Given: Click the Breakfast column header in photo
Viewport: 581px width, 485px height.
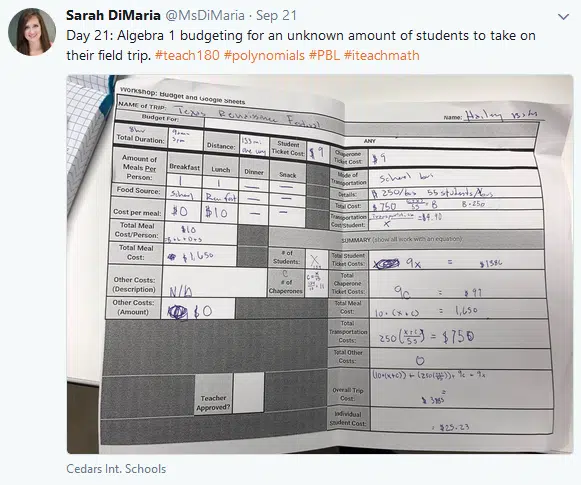Looking at the screenshot, I should 185,167.
